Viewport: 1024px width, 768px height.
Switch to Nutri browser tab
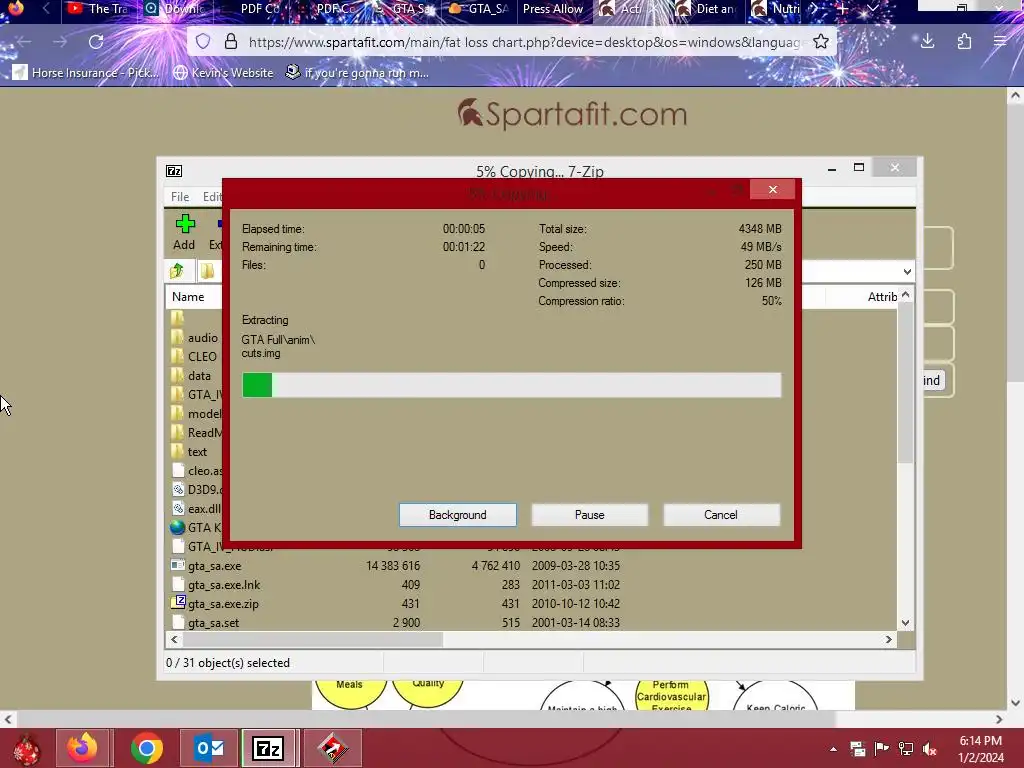pyautogui.click(x=777, y=9)
